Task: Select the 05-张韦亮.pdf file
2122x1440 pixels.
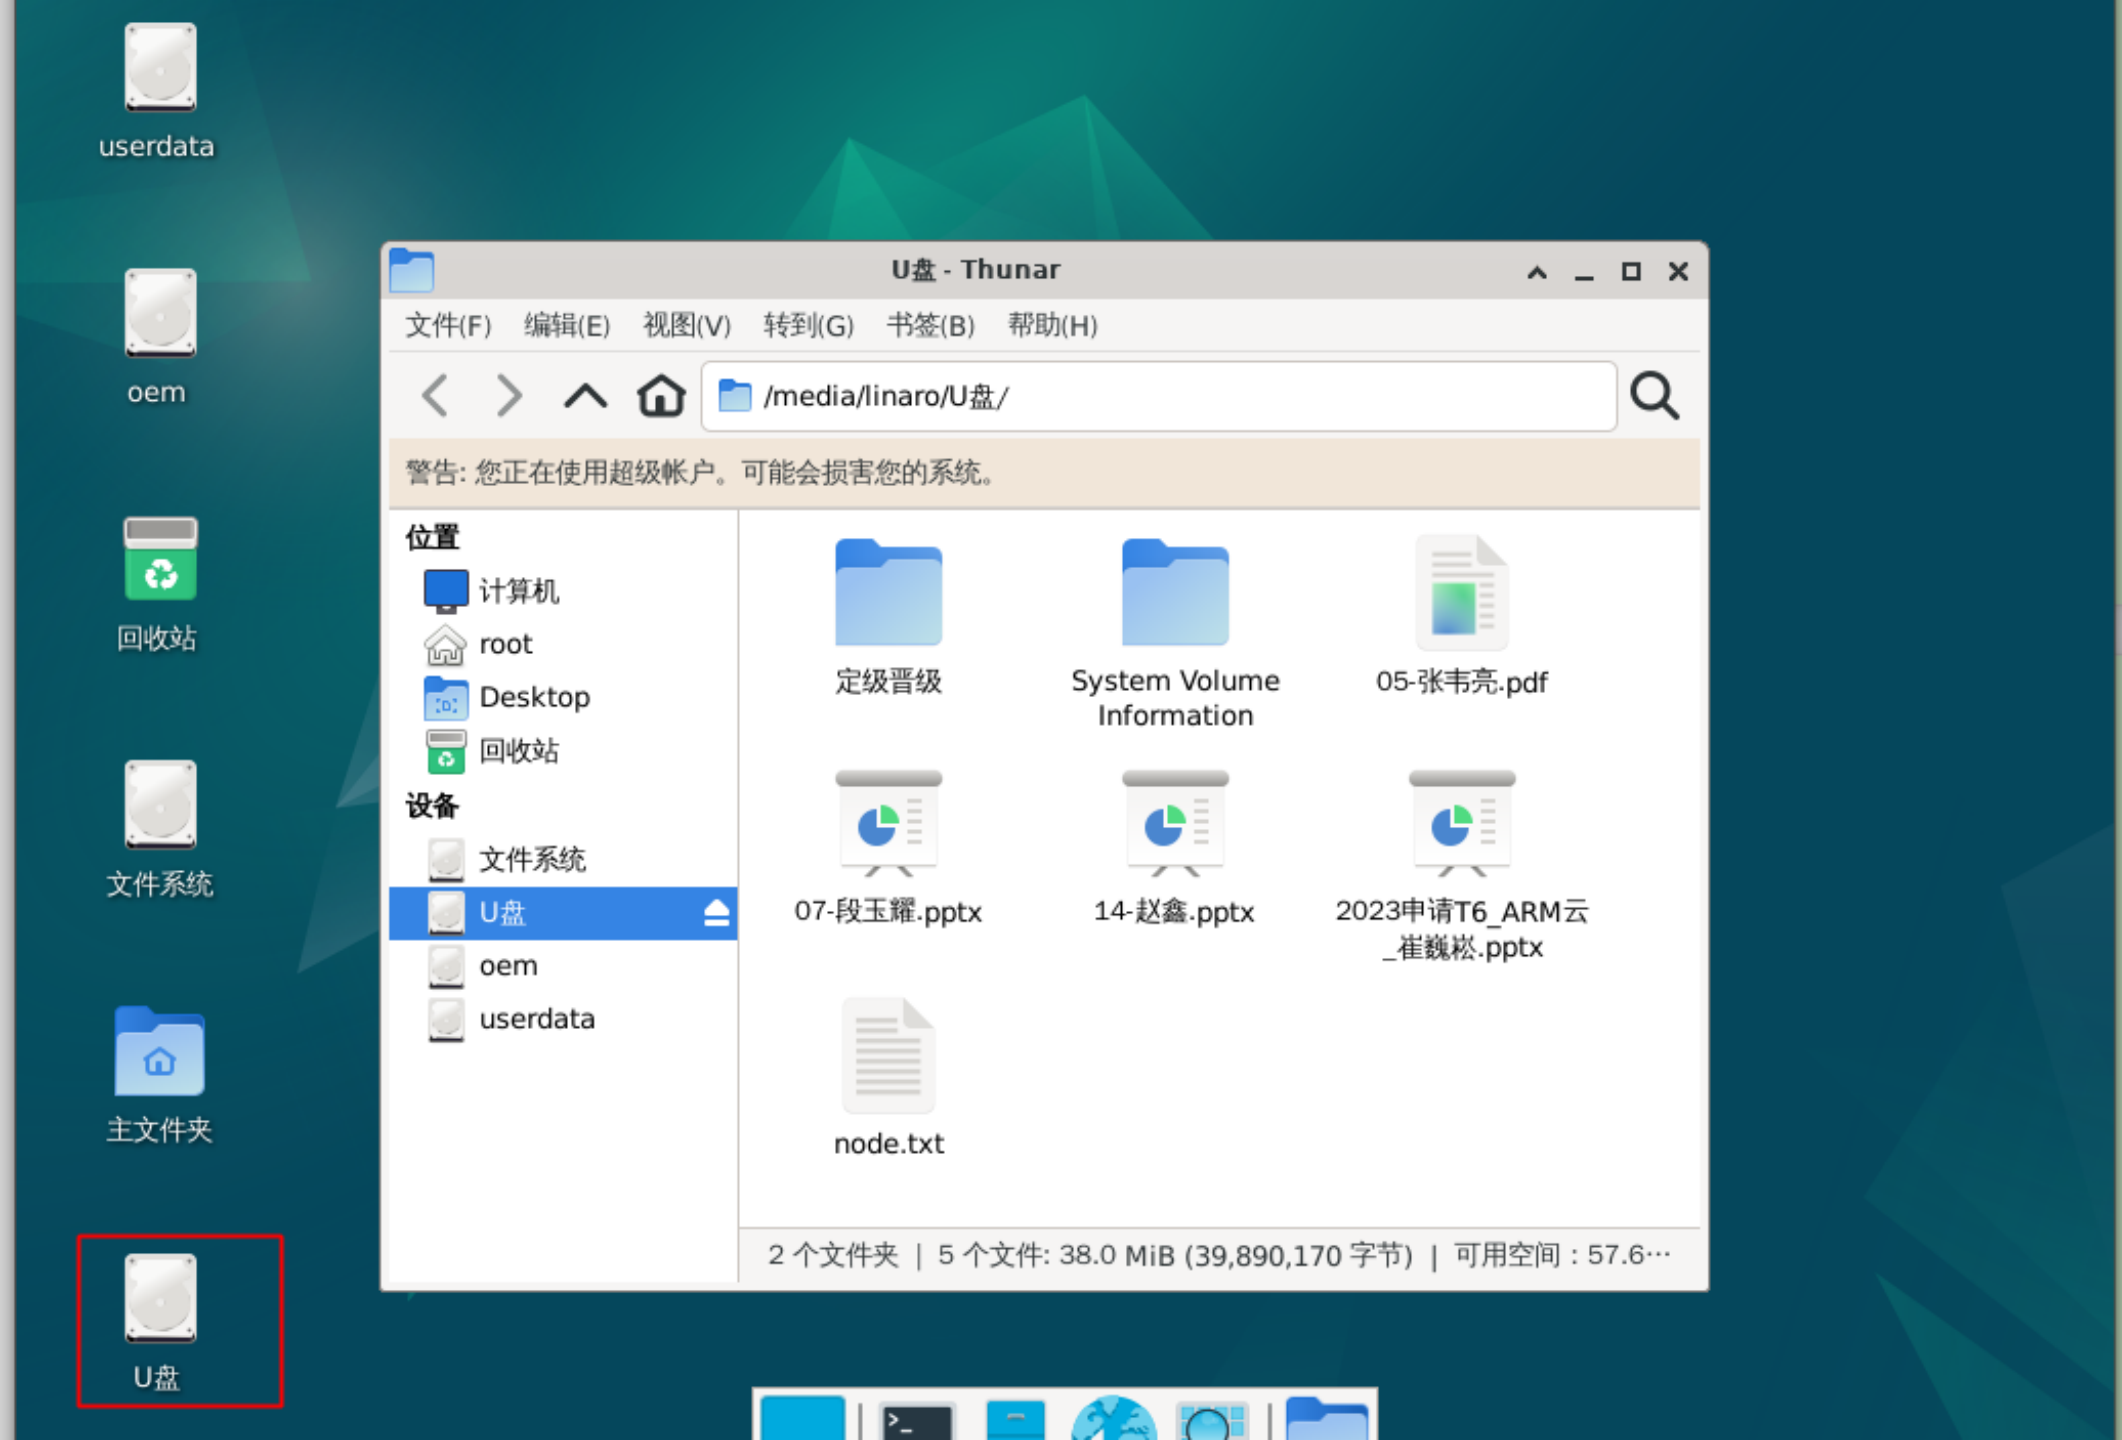Action: click(x=1461, y=615)
